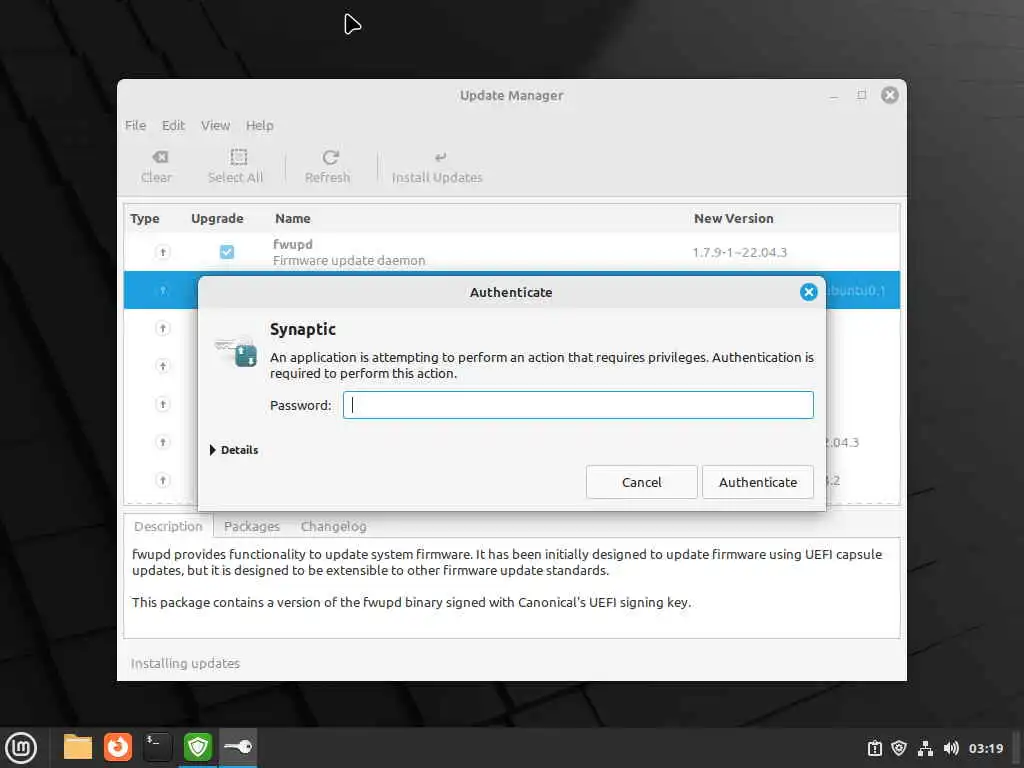The image size is (1024, 768).
Task: Click the Authenticate button
Action: click(758, 482)
